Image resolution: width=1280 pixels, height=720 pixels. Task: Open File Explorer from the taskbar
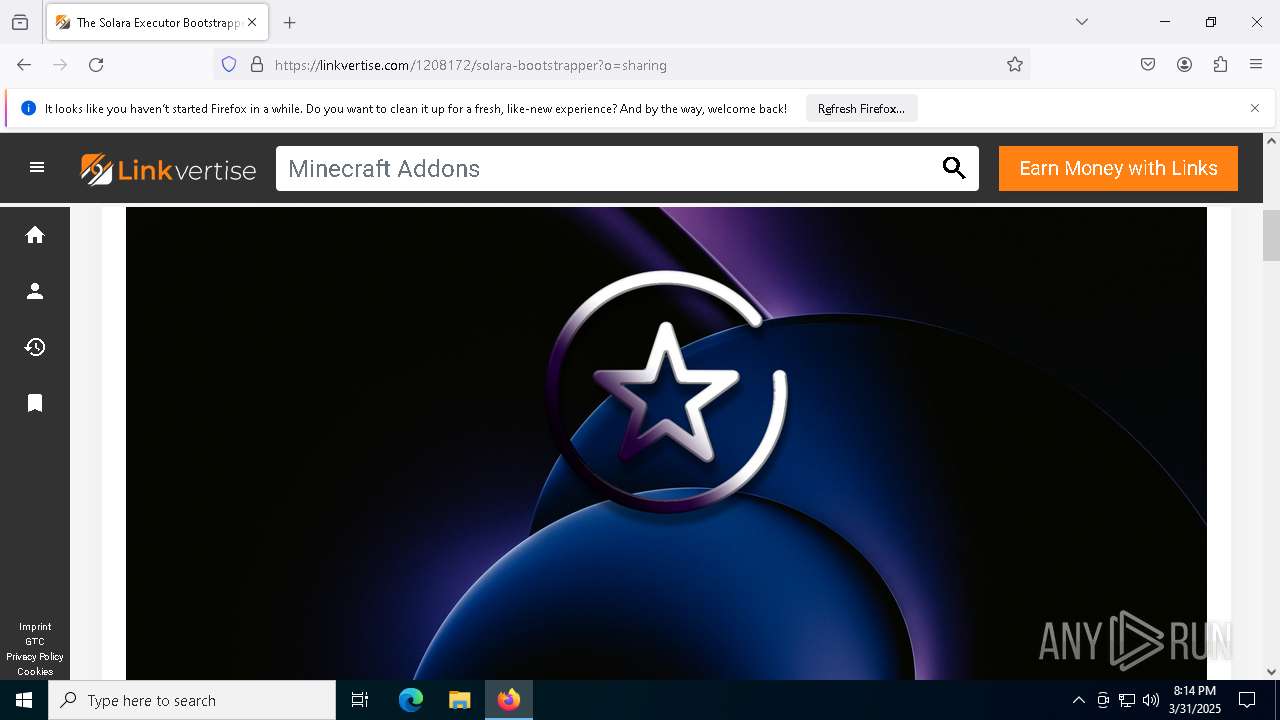(459, 700)
